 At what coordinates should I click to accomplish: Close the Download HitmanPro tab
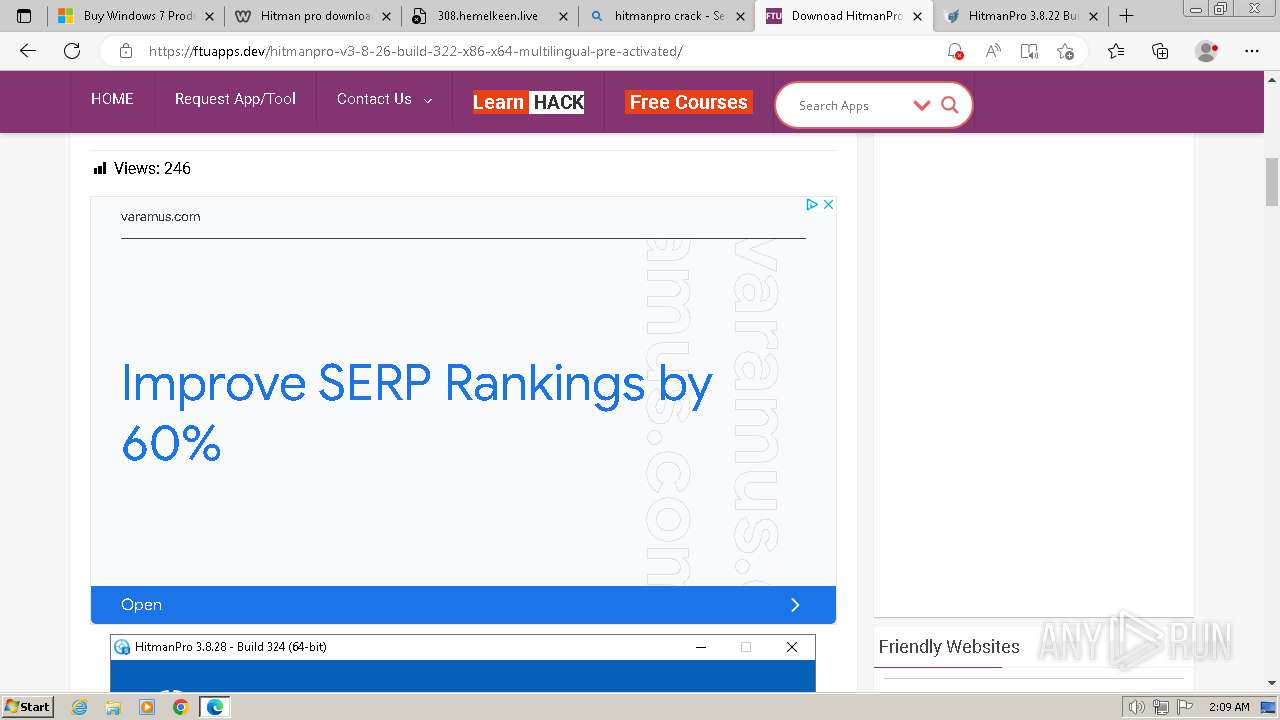point(917,16)
